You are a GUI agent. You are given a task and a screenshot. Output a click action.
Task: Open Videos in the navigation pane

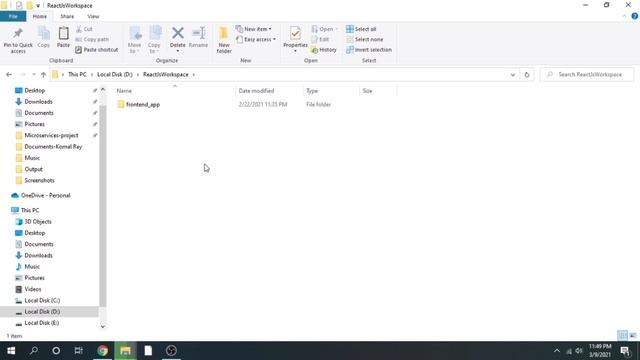click(x=32, y=289)
